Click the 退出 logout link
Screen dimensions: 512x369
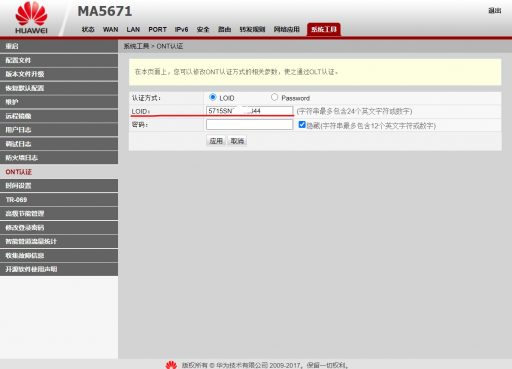point(495,11)
